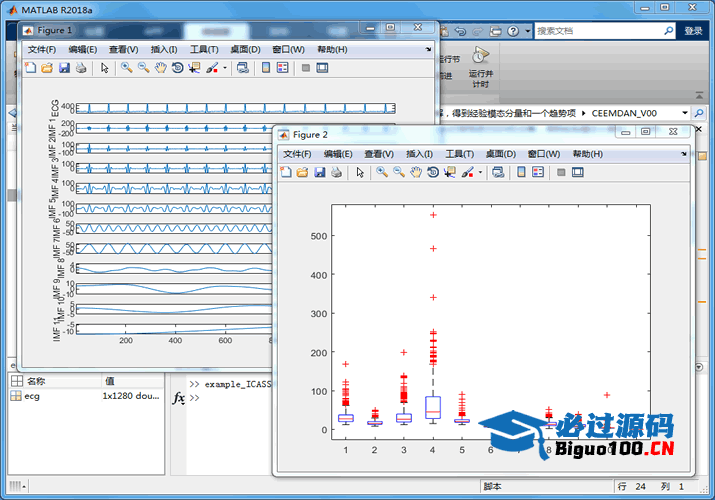Toggle Pan hand tool in Figure 1

[160, 68]
